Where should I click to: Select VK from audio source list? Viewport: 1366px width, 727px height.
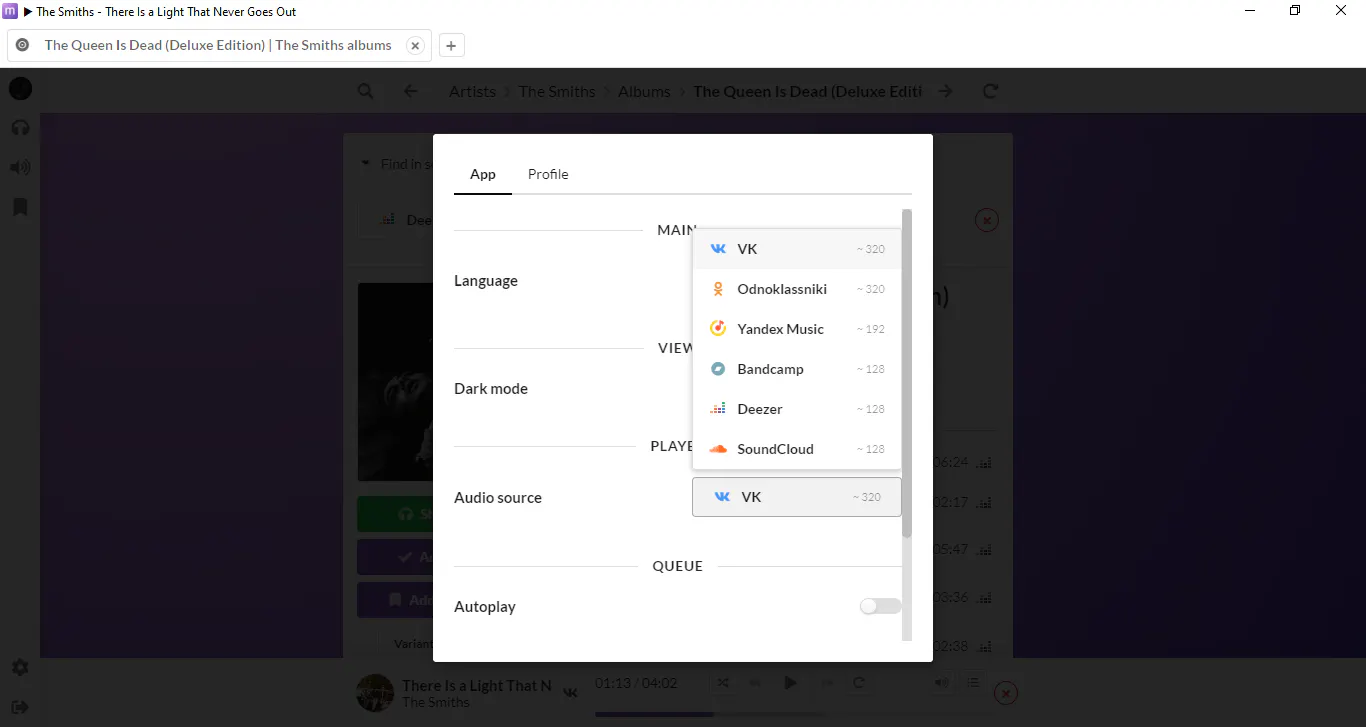point(797,249)
